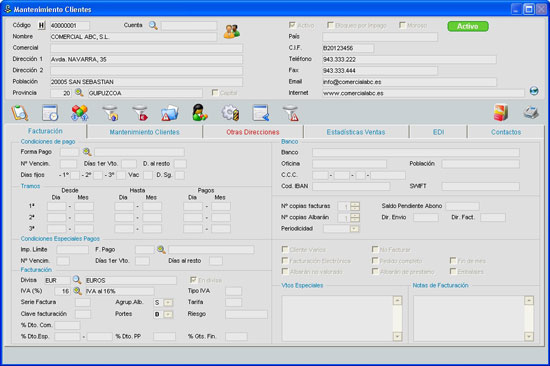Click the Nombre field COMERCIAL ABC, S.L.
This screenshot has width=550, height=366.
point(133,37)
